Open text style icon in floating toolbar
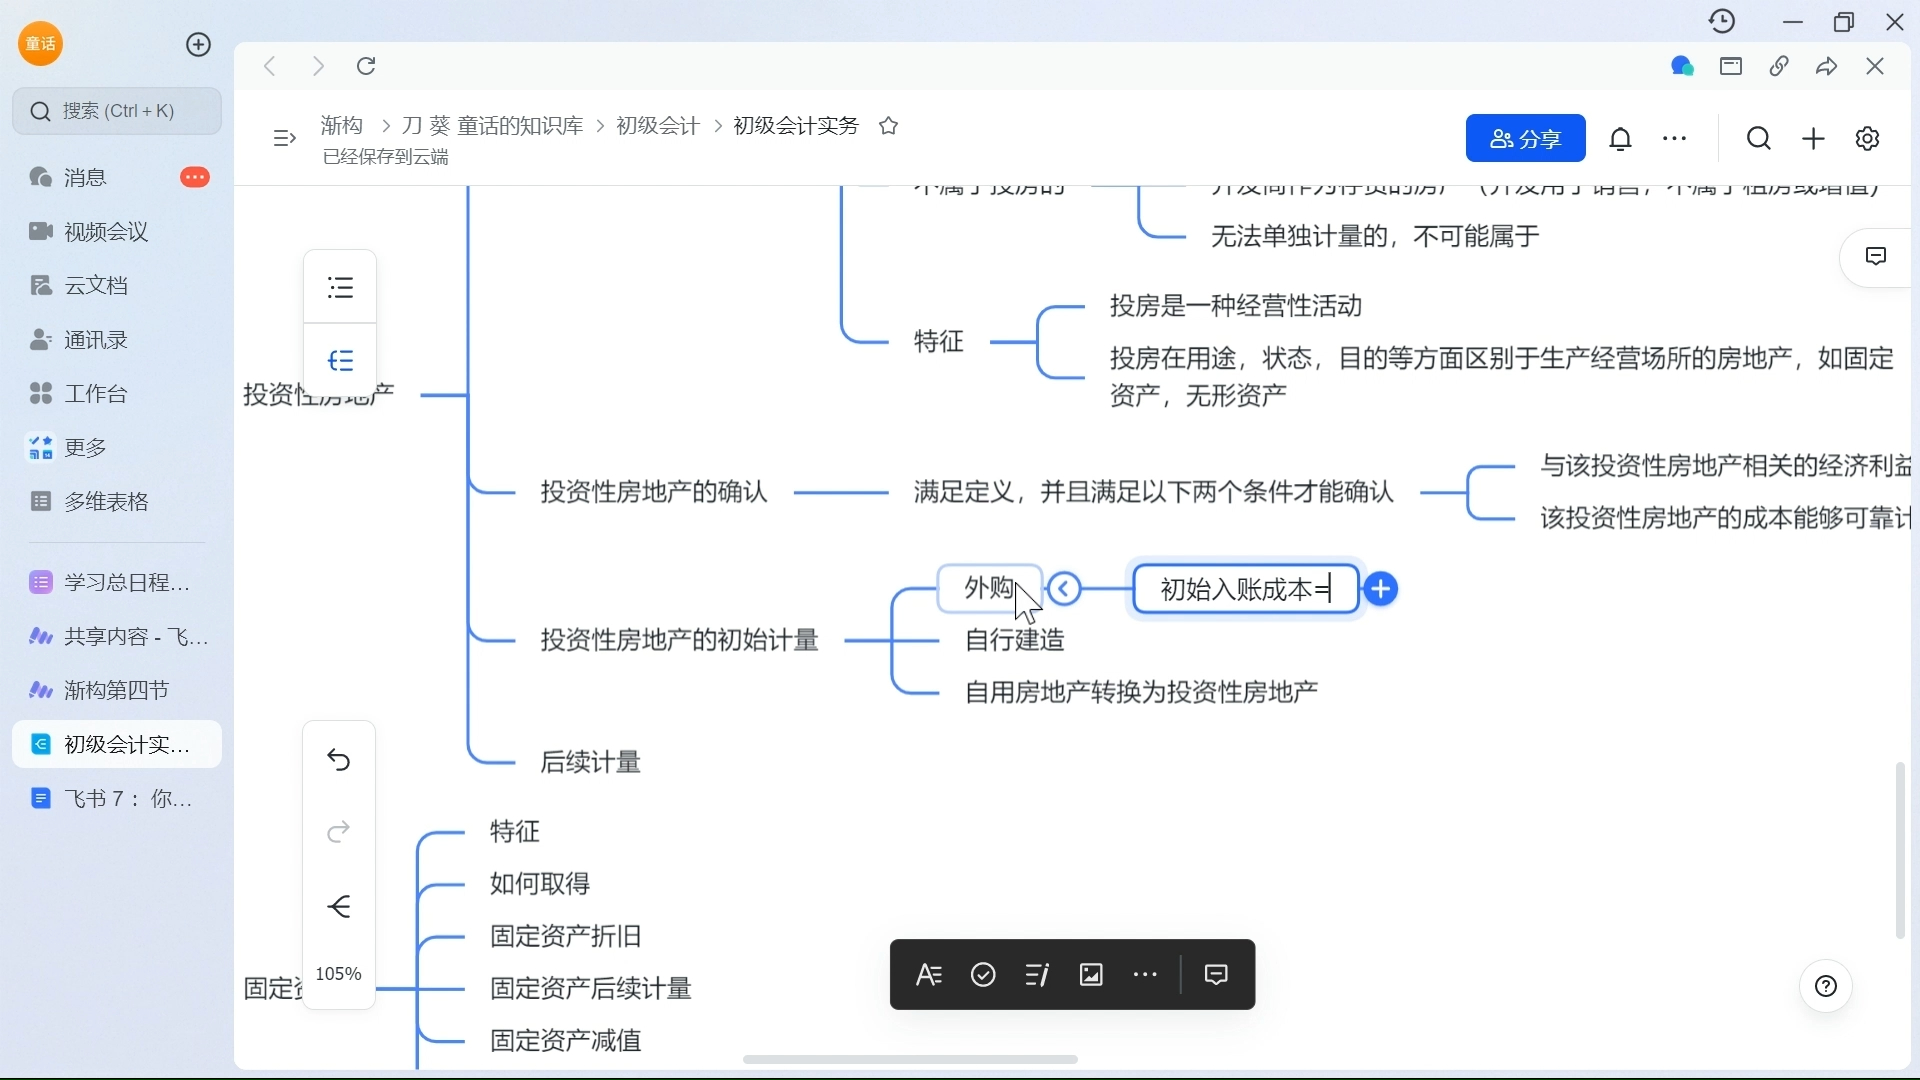 pos(929,975)
